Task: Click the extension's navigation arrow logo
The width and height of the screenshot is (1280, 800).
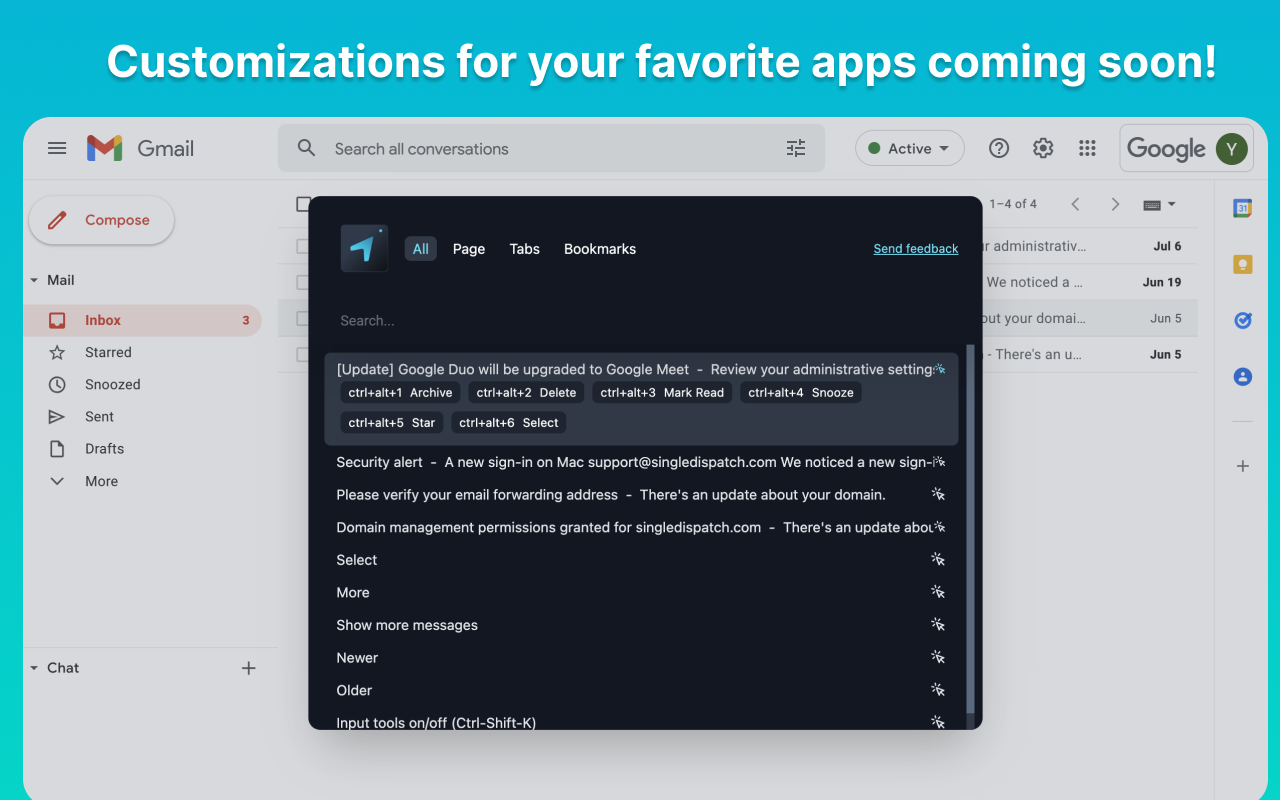Action: 363,248
